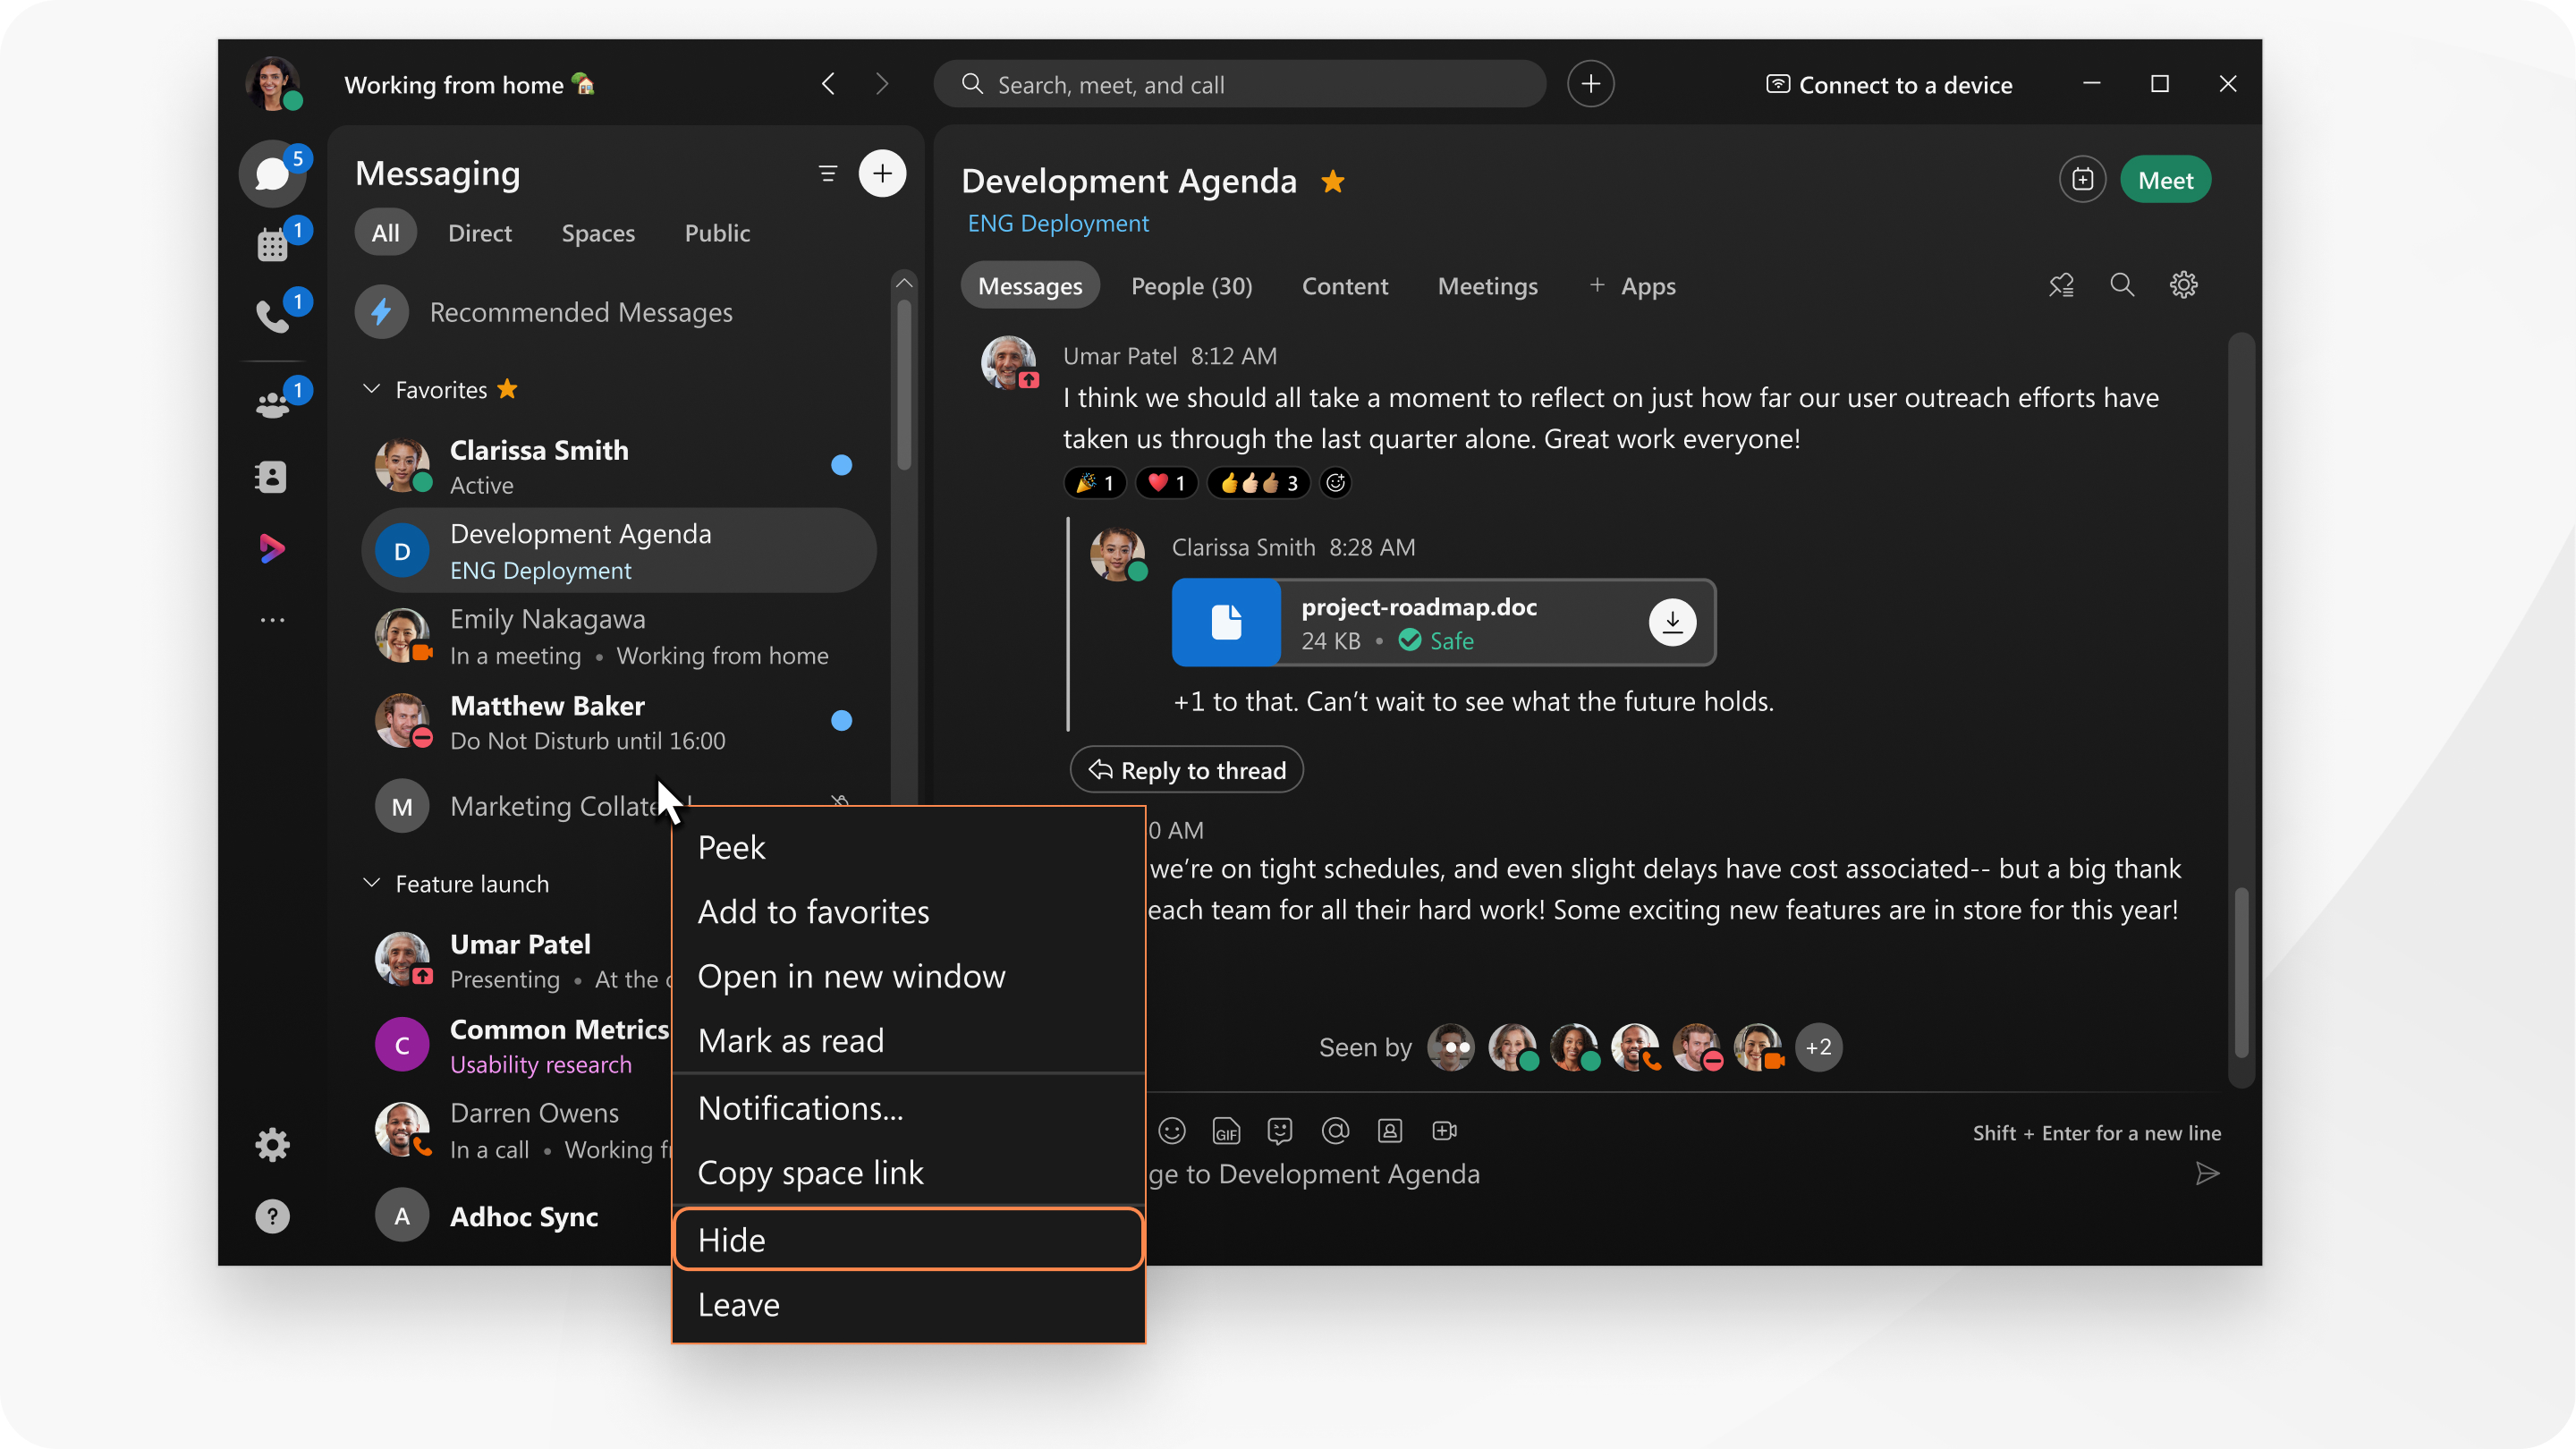Toggle seen avatars to view all readers

[x=1818, y=1046]
